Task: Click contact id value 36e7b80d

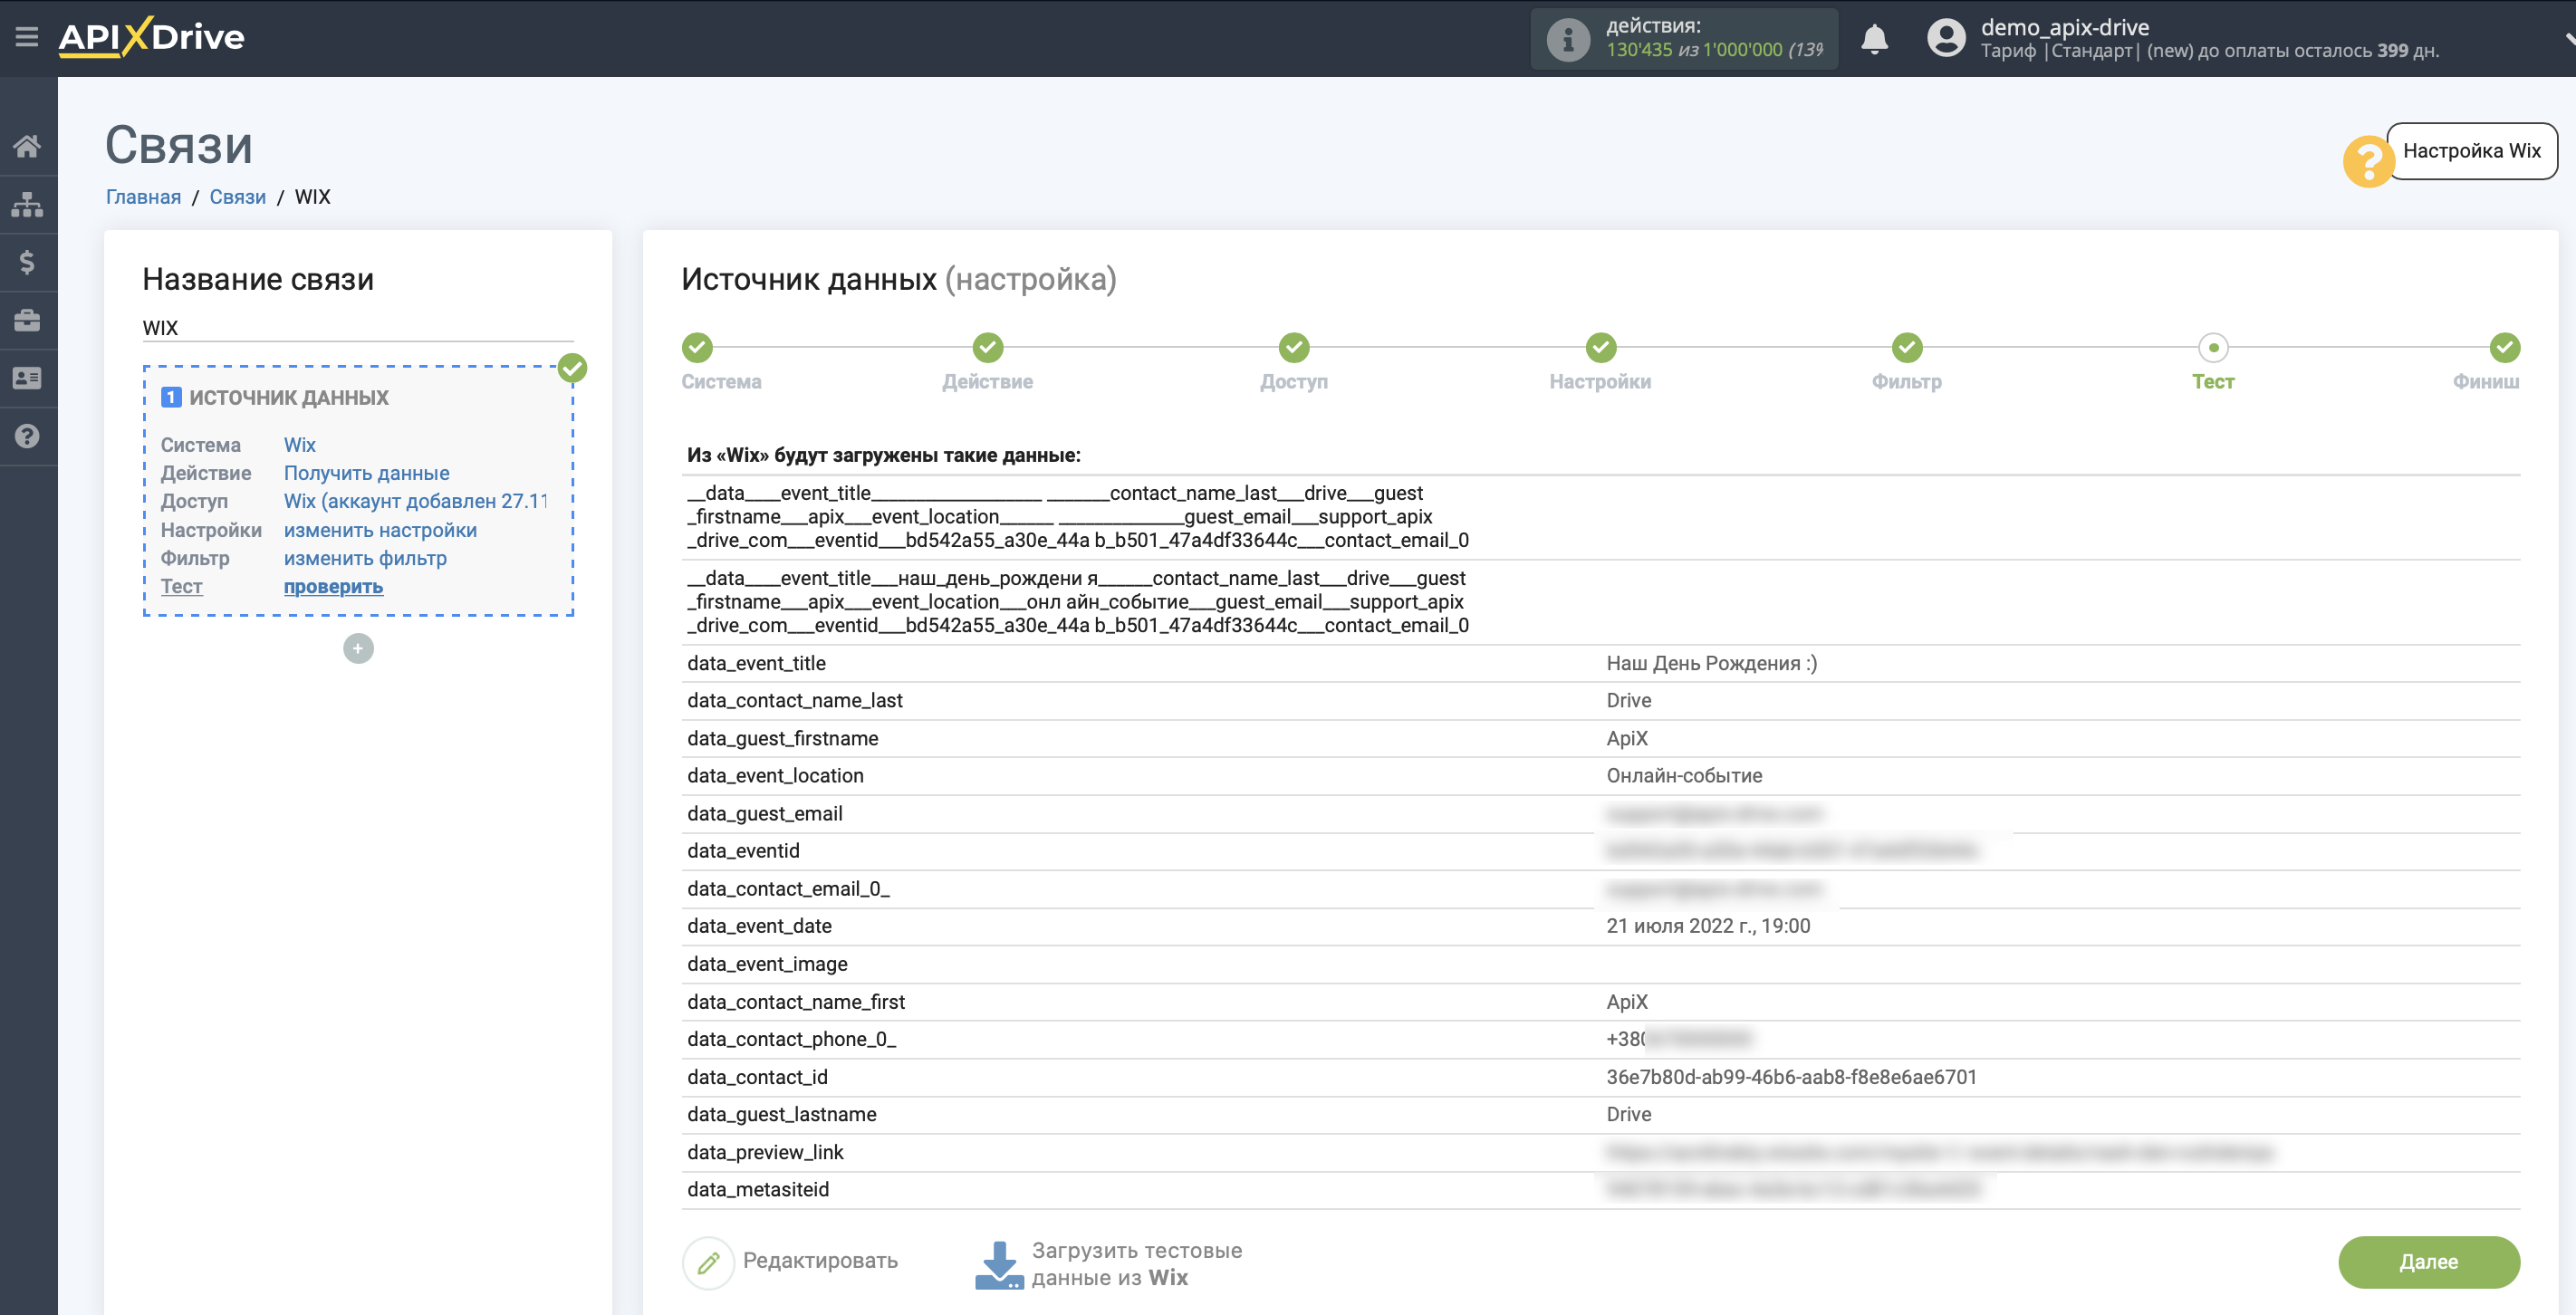Action: pos(1791,1077)
